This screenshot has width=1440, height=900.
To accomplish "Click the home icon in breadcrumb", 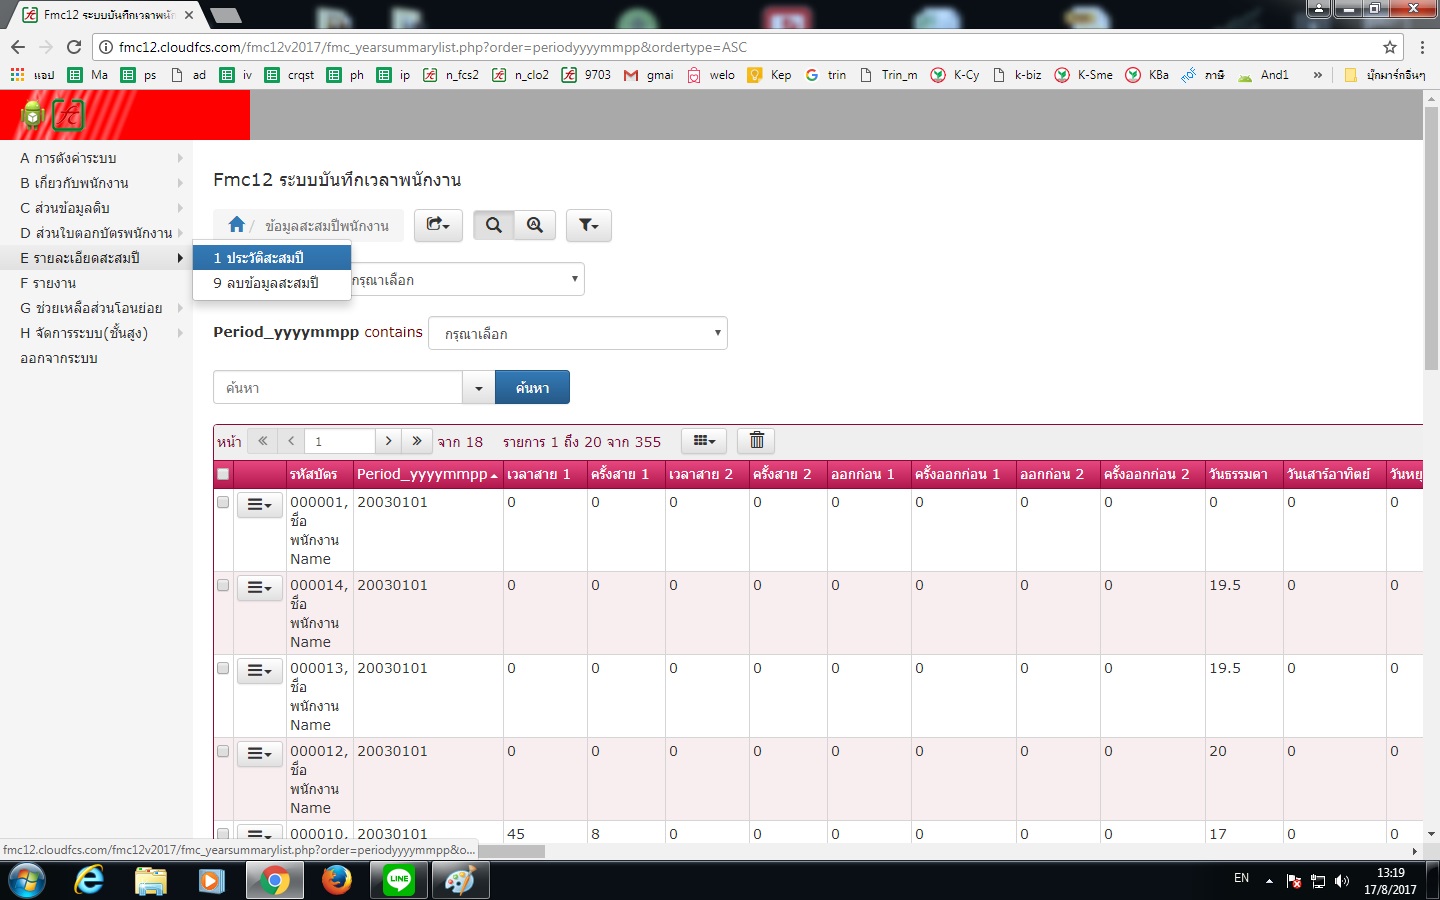I will pyautogui.click(x=236, y=225).
